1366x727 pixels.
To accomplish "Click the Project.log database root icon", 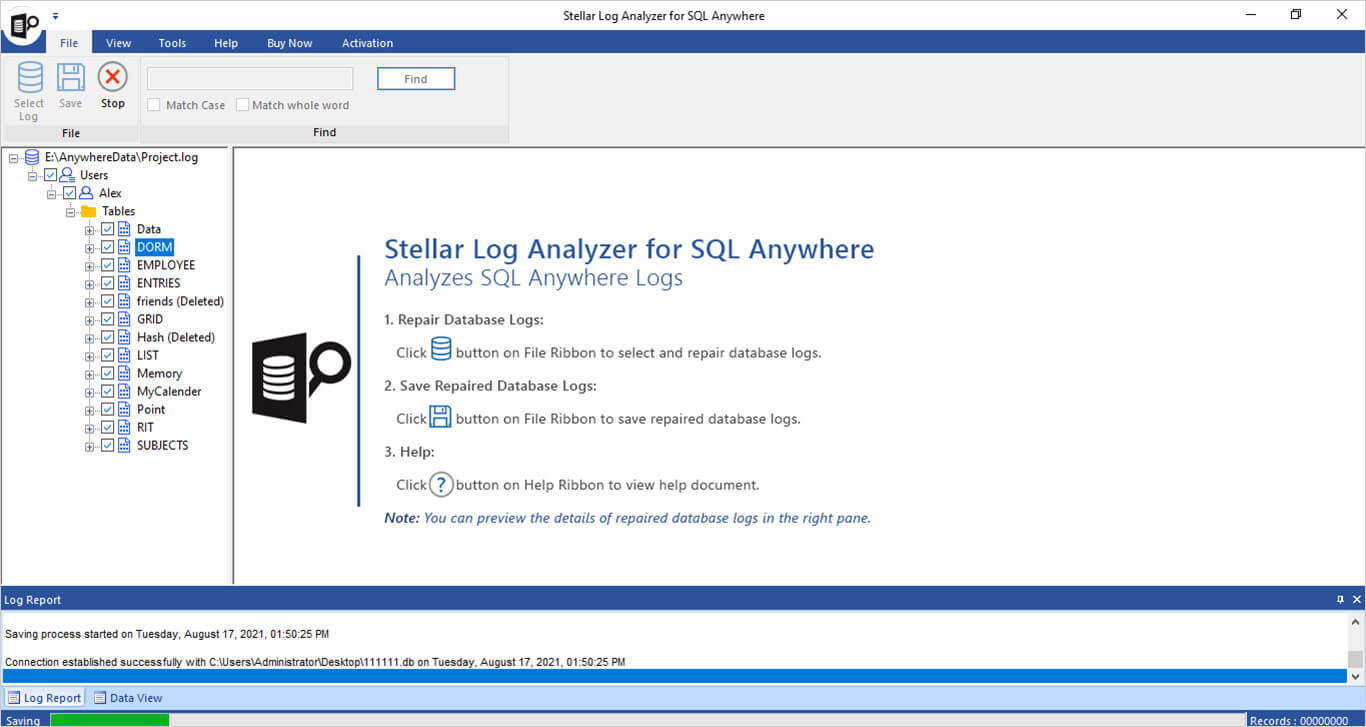I will tap(33, 157).
